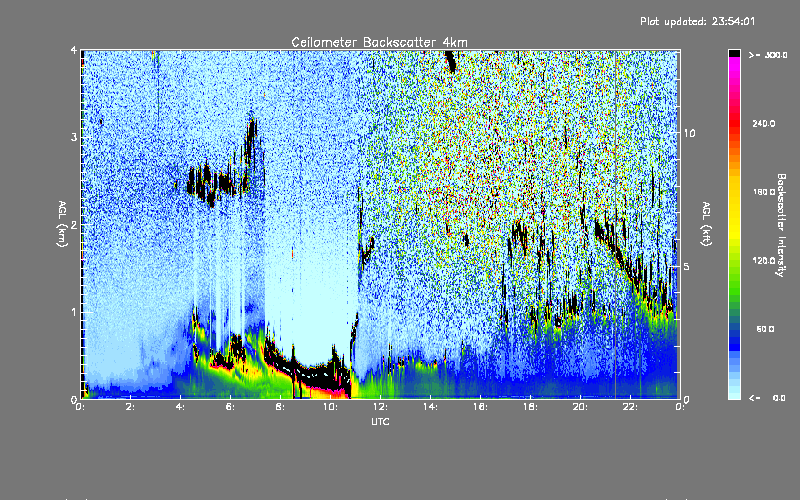
Task: Click the '120.0' colorbar tick value
Action: coord(764,260)
